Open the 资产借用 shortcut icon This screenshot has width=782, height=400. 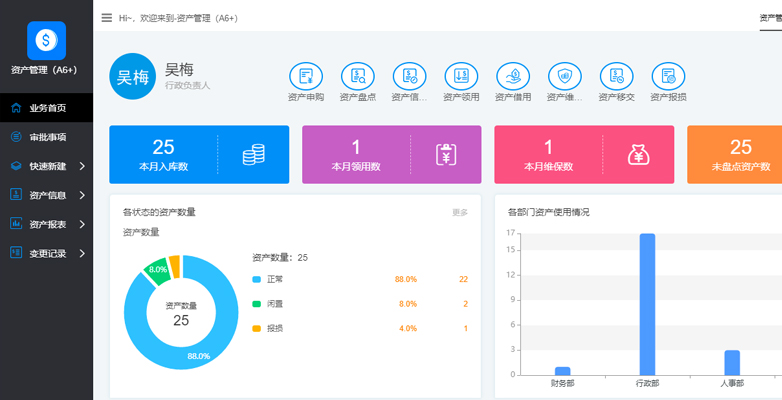tap(513, 76)
